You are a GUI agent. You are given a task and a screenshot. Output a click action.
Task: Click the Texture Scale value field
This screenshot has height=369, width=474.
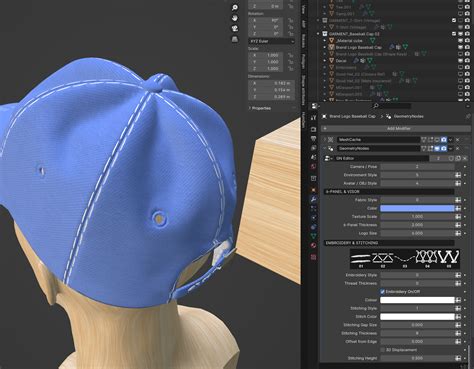[417, 217]
